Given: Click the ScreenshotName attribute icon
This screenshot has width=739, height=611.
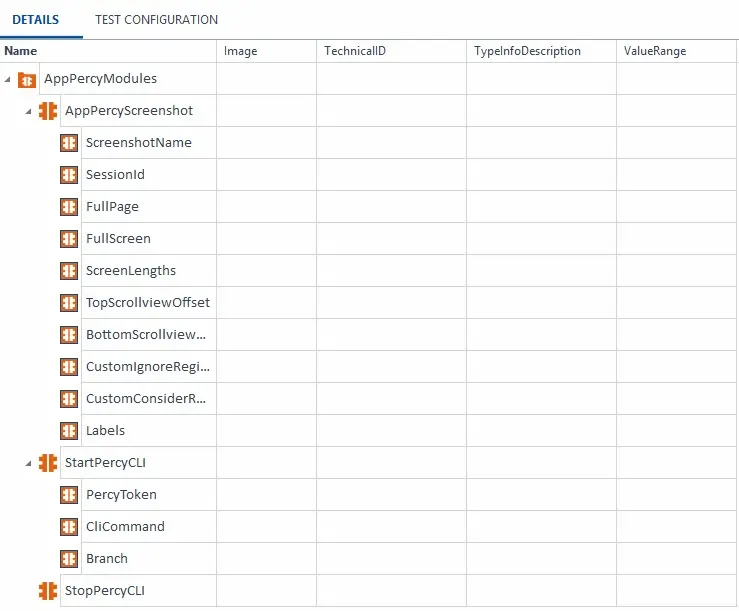Looking at the screenshot, I should [x=69, y=143].
